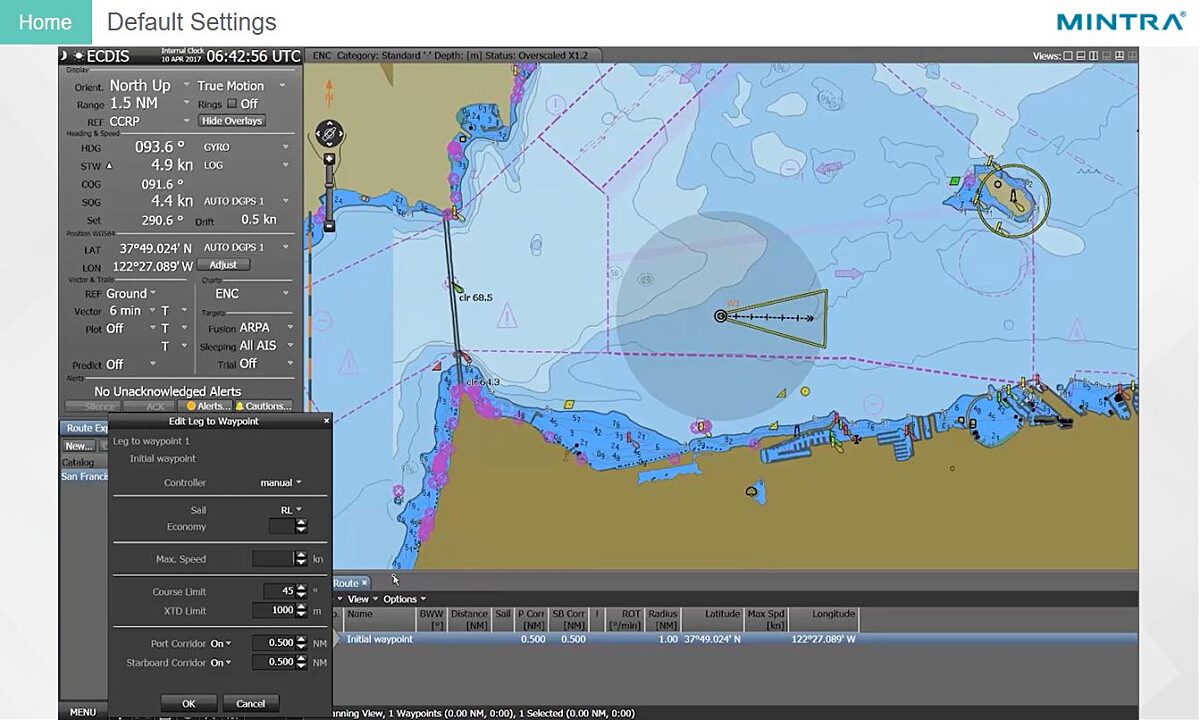This screenshot has height=720, width=1200.
Task: Open the Options menu in route panel
Action: pyautogui.click(x=405, y=599)
